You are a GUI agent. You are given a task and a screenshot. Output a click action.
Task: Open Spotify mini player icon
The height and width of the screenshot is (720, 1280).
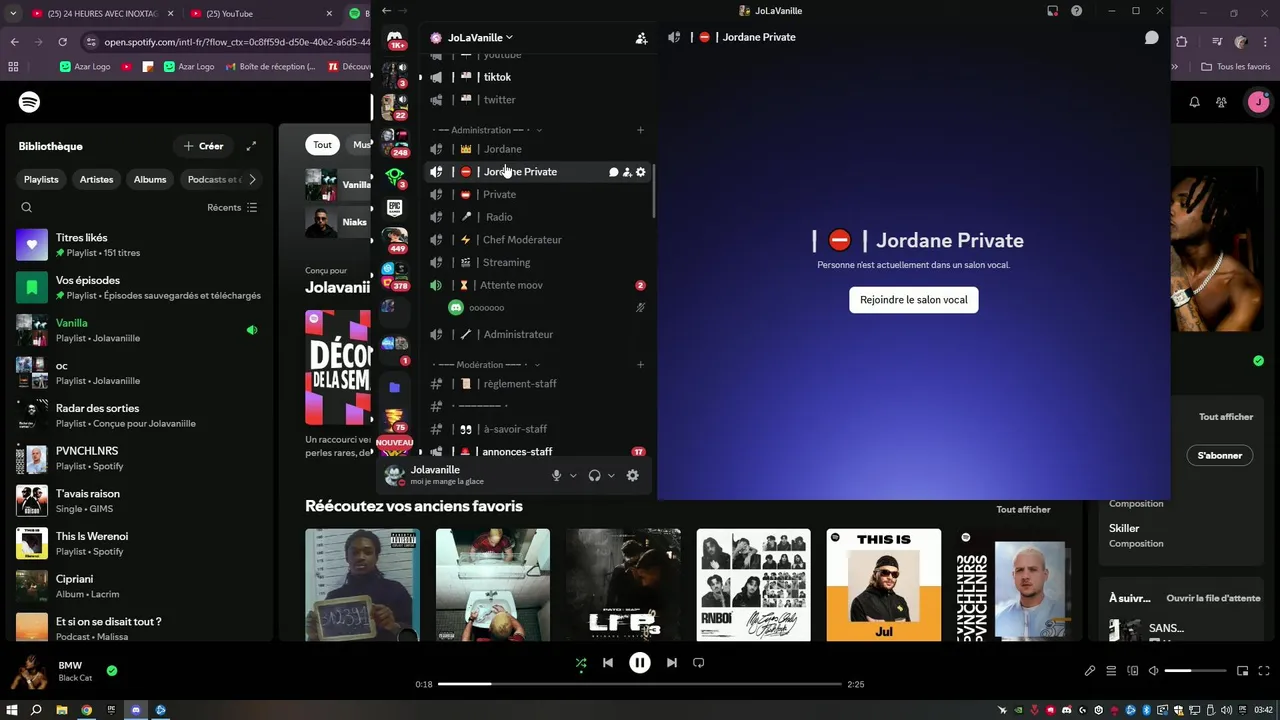click(x=1242, y=671)
